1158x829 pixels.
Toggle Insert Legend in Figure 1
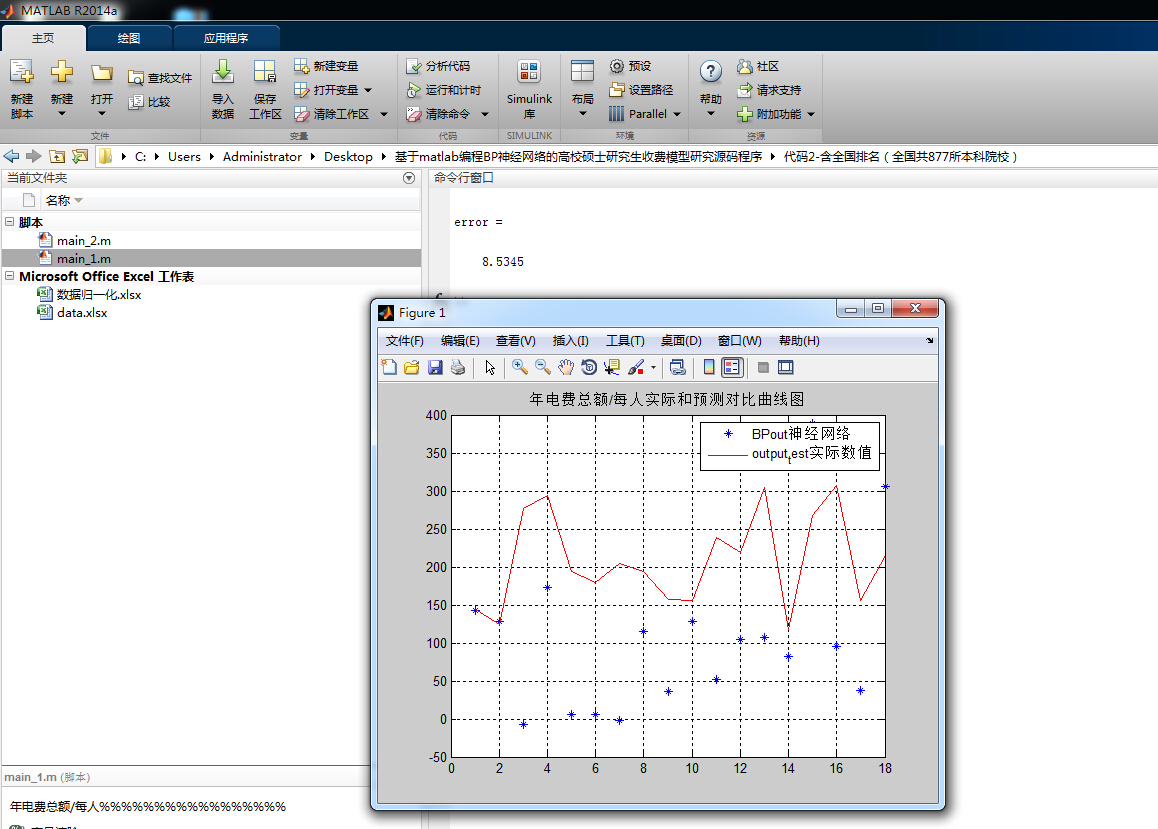(x=732, y=367)
